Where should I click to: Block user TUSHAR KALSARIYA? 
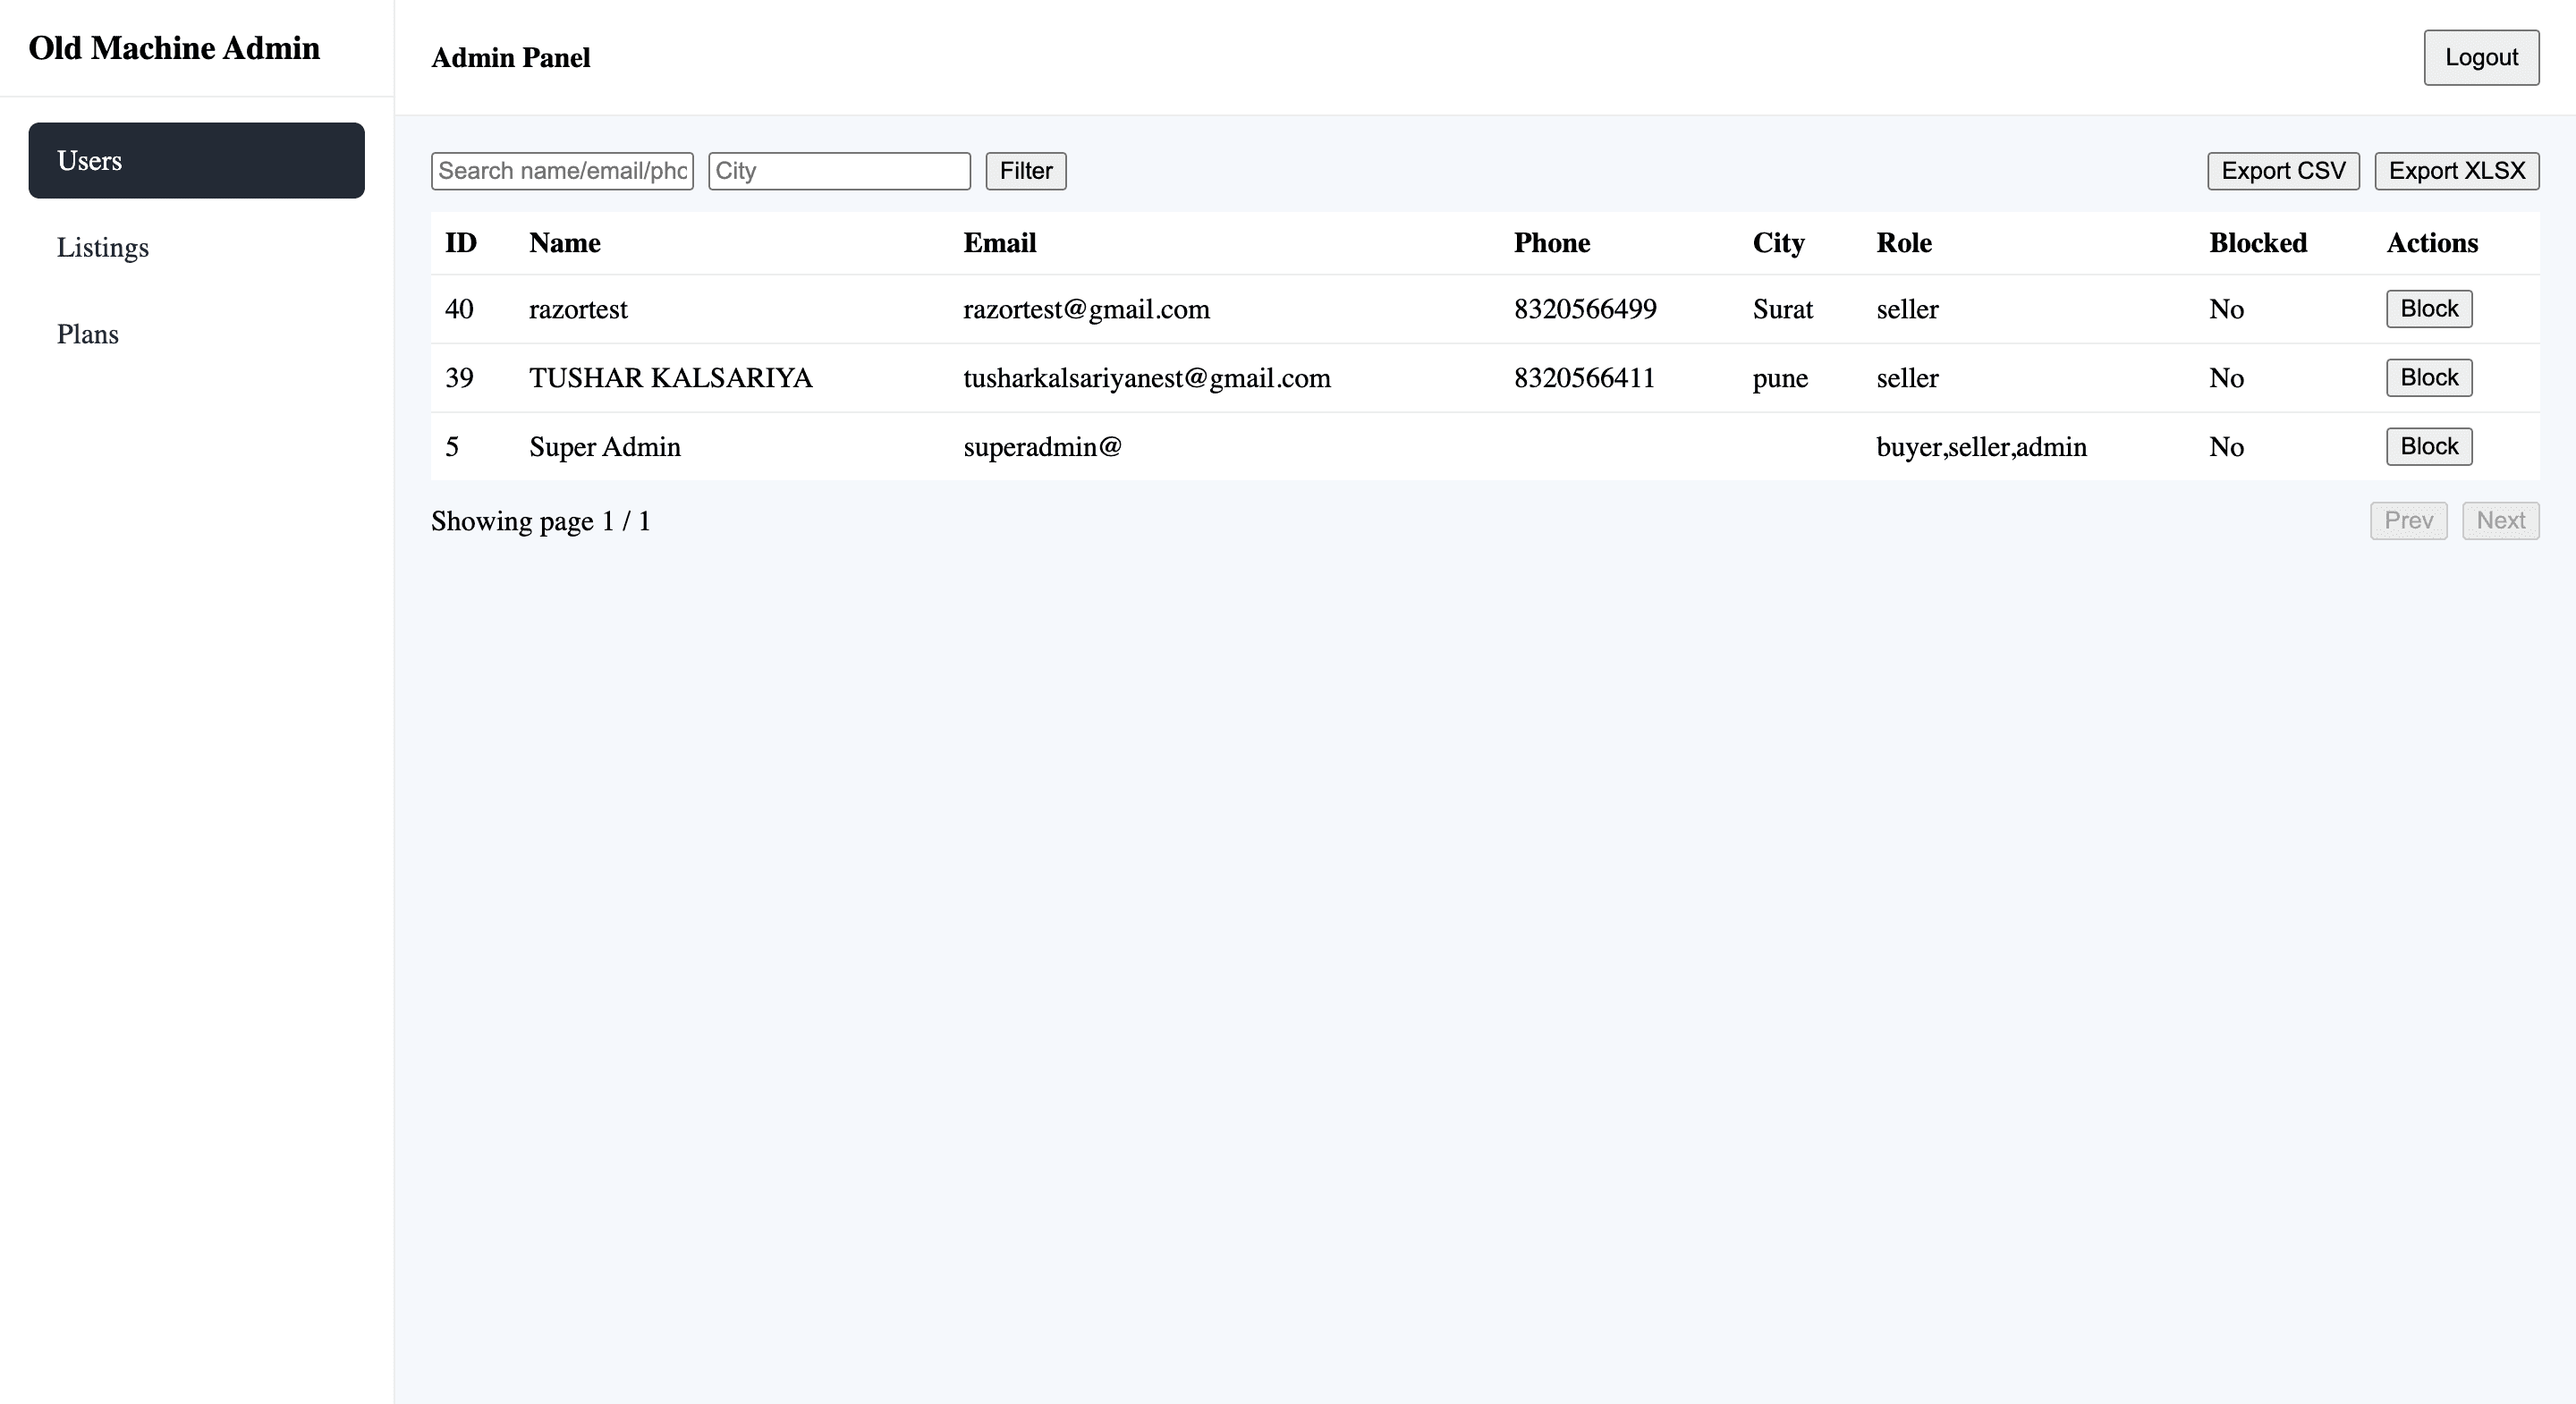click(2428, 378)
